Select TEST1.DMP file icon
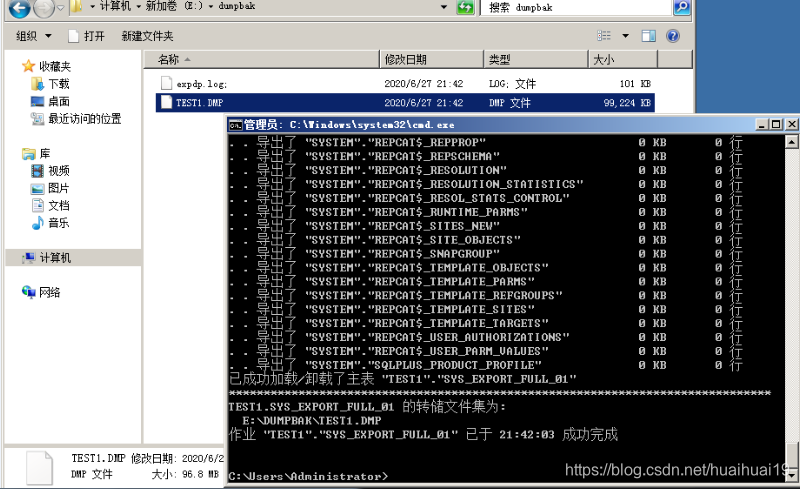 166,102
